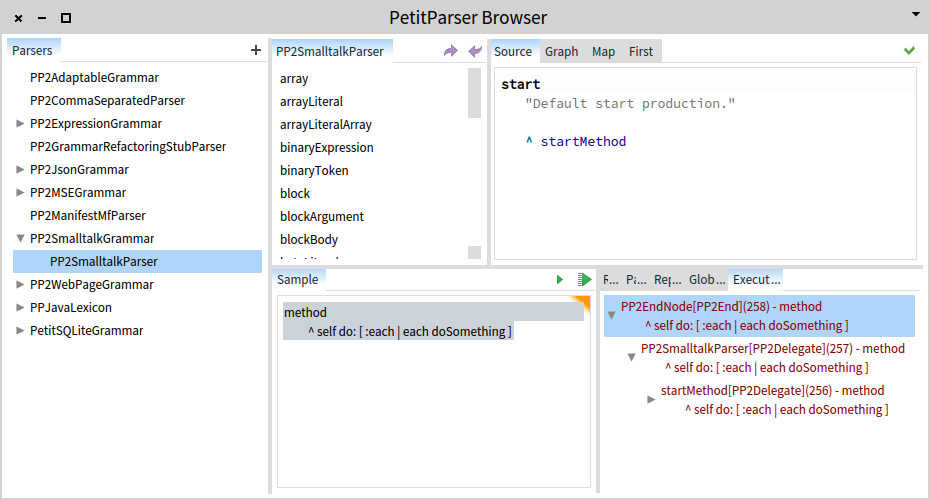Switch to the Map tab
Image resolution: width=930 pixels, height=500 pixels.
coord(603,52)
